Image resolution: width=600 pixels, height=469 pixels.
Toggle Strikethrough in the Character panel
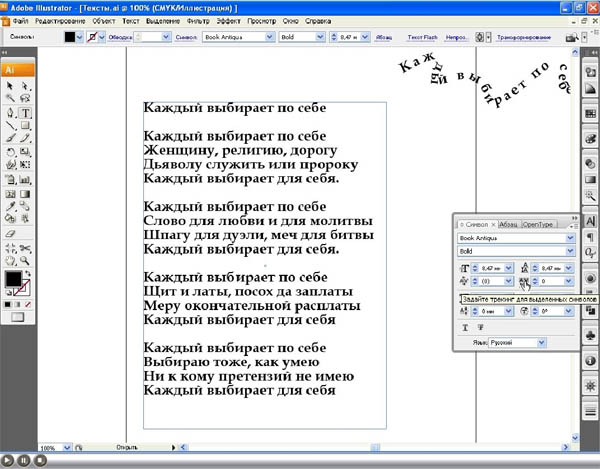481,326
